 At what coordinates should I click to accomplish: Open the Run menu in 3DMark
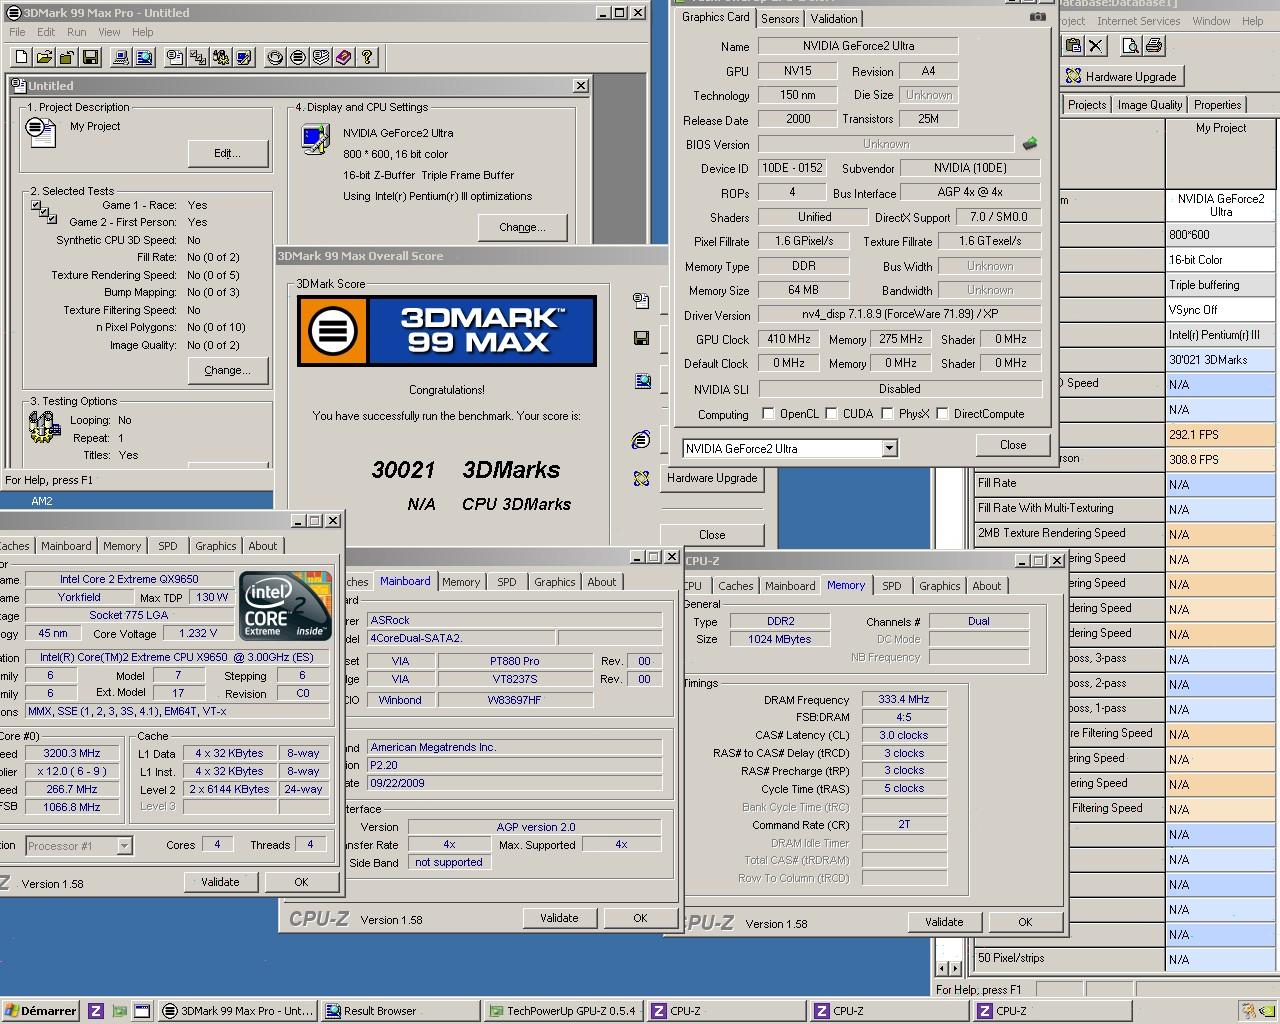[76, 32]
